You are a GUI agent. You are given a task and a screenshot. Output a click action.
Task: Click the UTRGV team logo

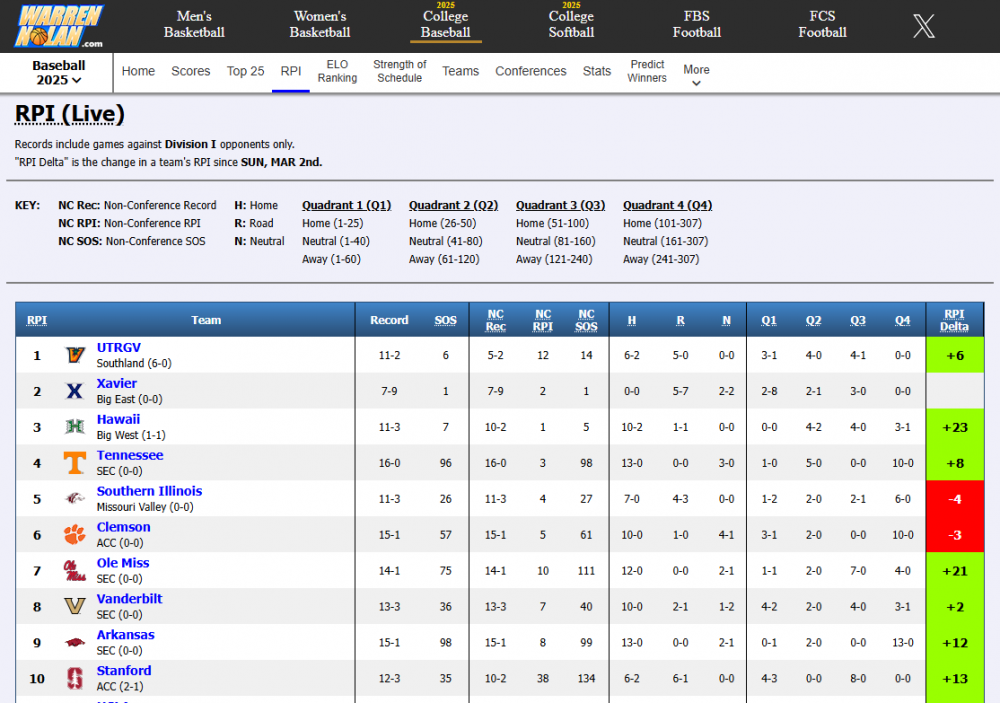coord(74,355)
